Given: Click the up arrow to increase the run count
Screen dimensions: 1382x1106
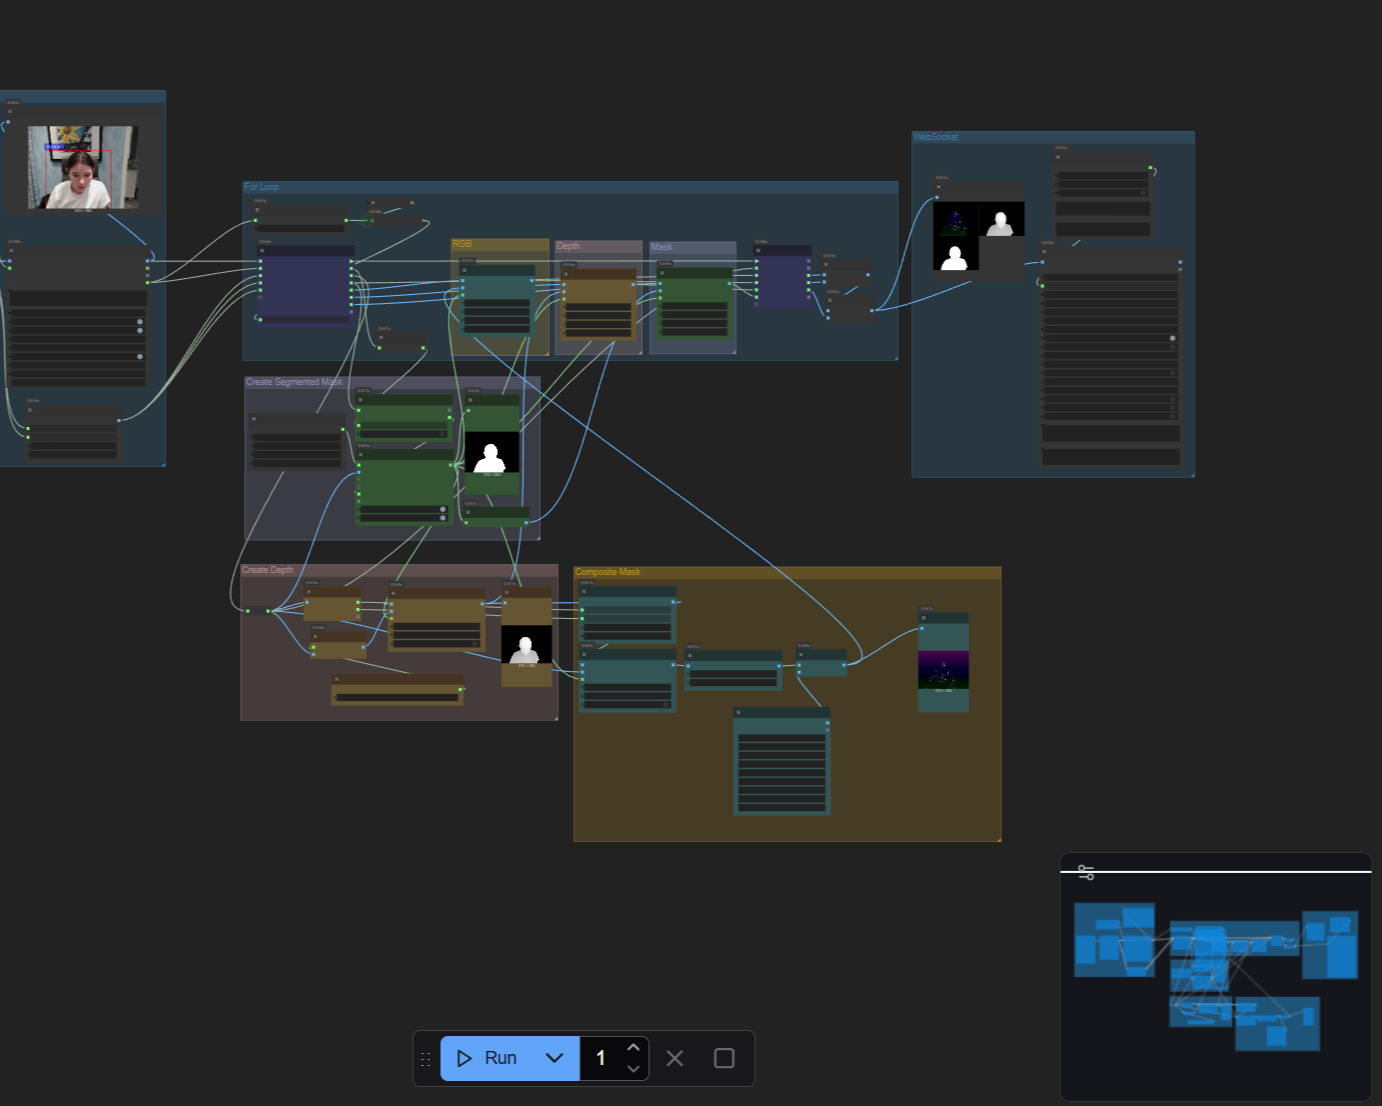Looking at the screenshot, I should [x=633, y=1046].
